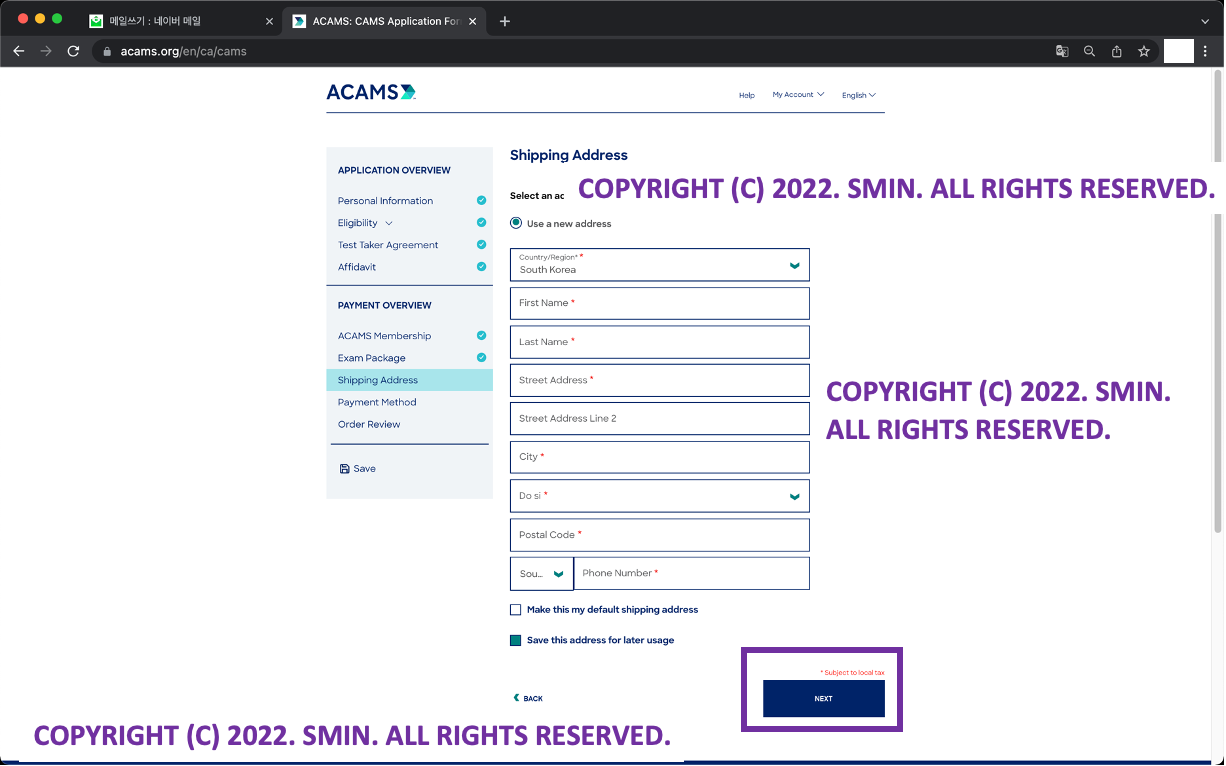The image size is (1226, 766).
Task: Open Affidavit step
Action: point(357,267)
